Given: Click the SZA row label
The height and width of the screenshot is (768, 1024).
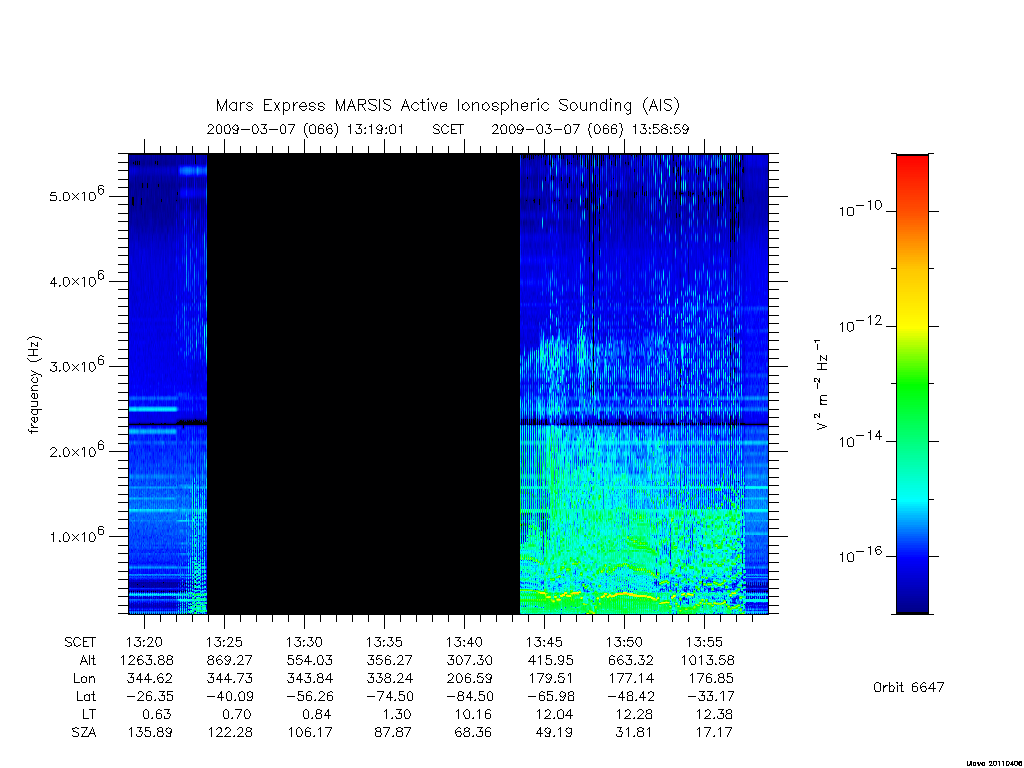Looking at the screenshot, I should point(84,733).
